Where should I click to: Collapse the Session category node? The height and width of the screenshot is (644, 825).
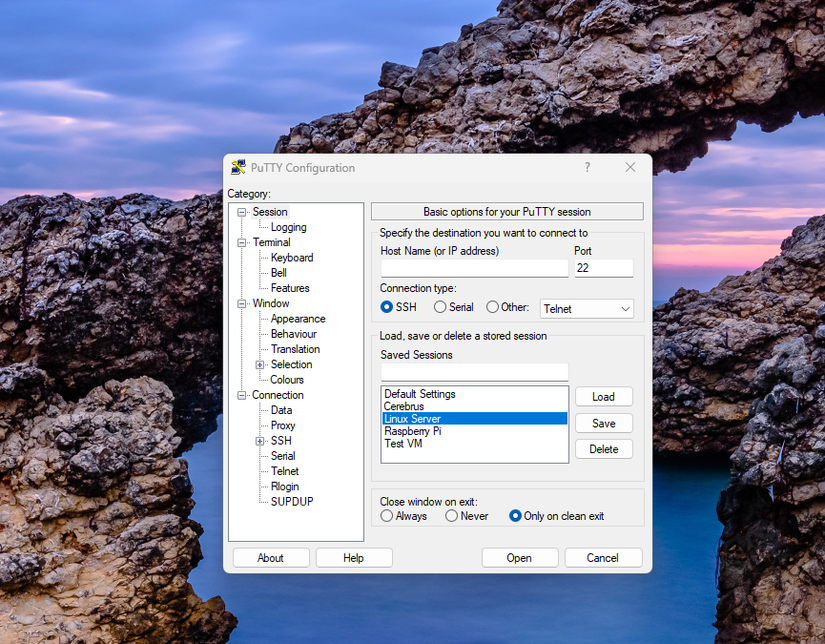[x=242, y=212]
